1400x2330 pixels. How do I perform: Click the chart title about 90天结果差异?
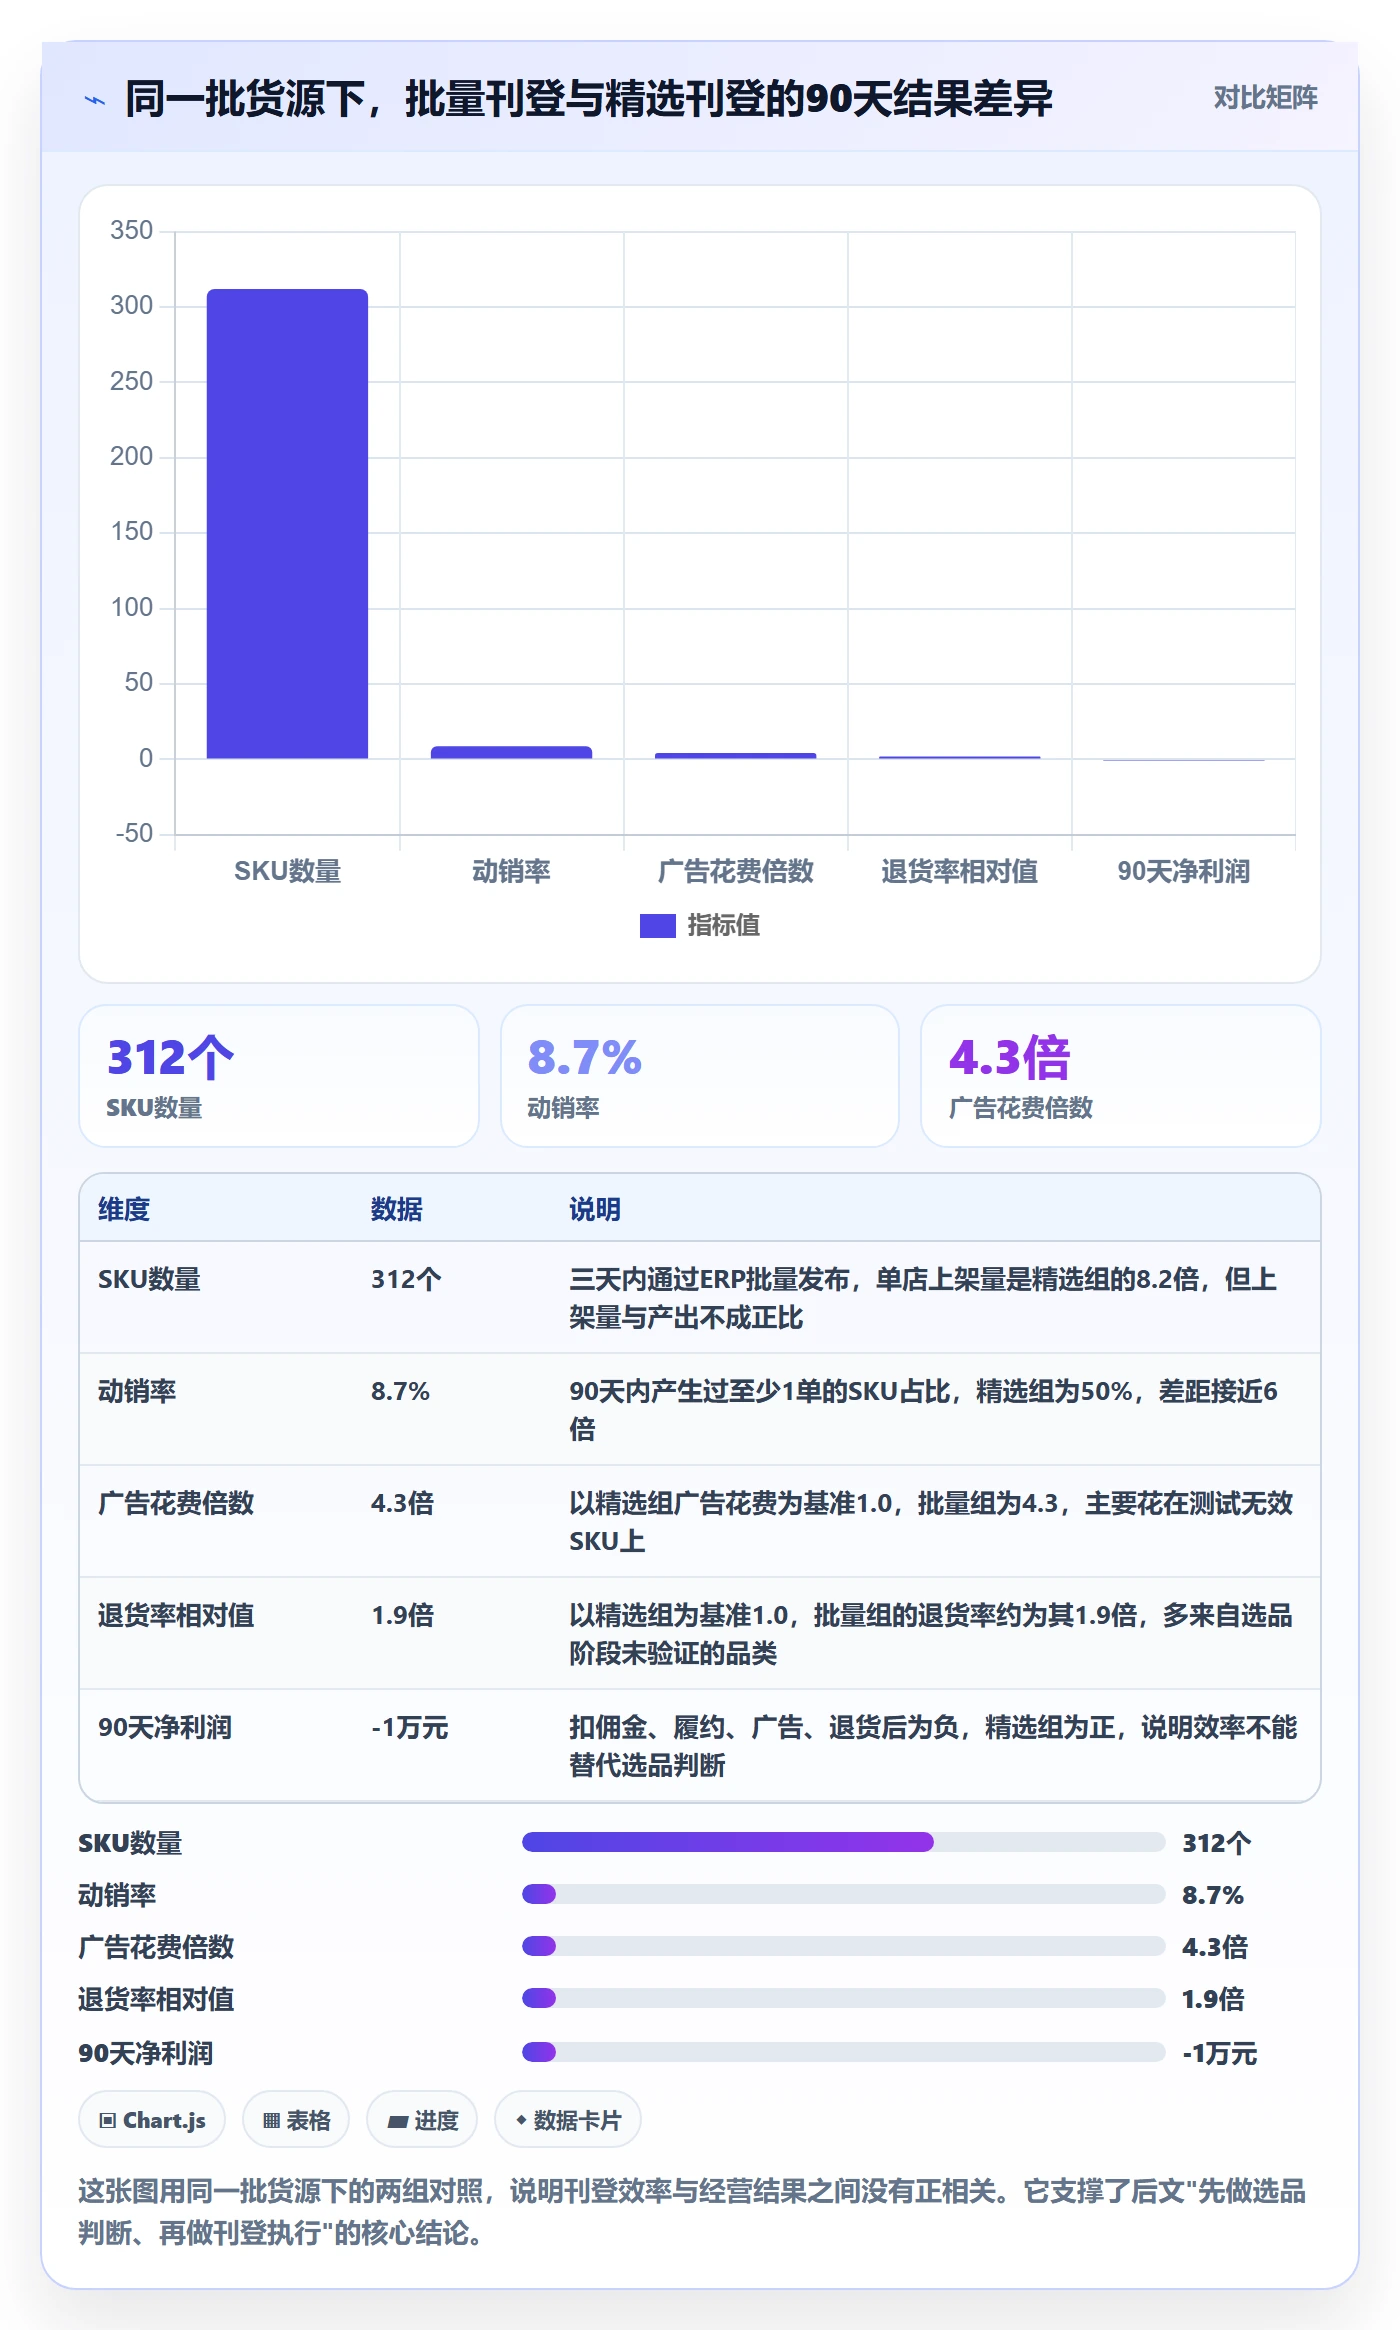pos(588,99)
